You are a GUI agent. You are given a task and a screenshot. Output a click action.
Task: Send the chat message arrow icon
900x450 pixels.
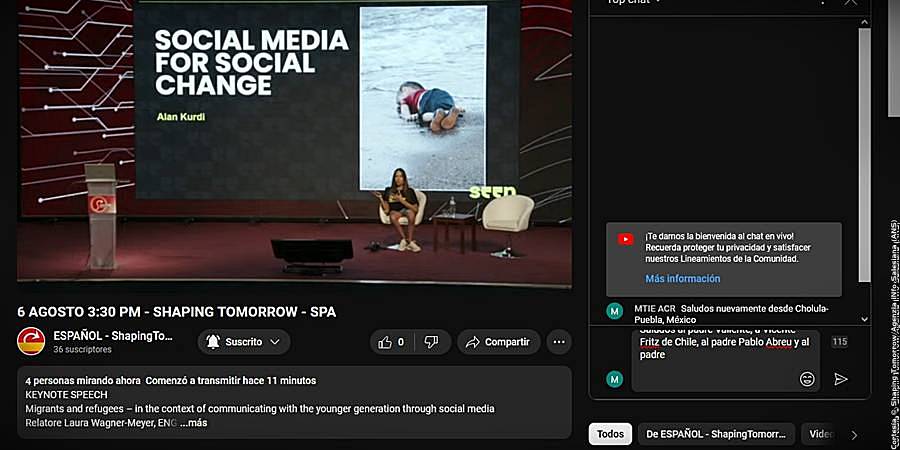840,379
